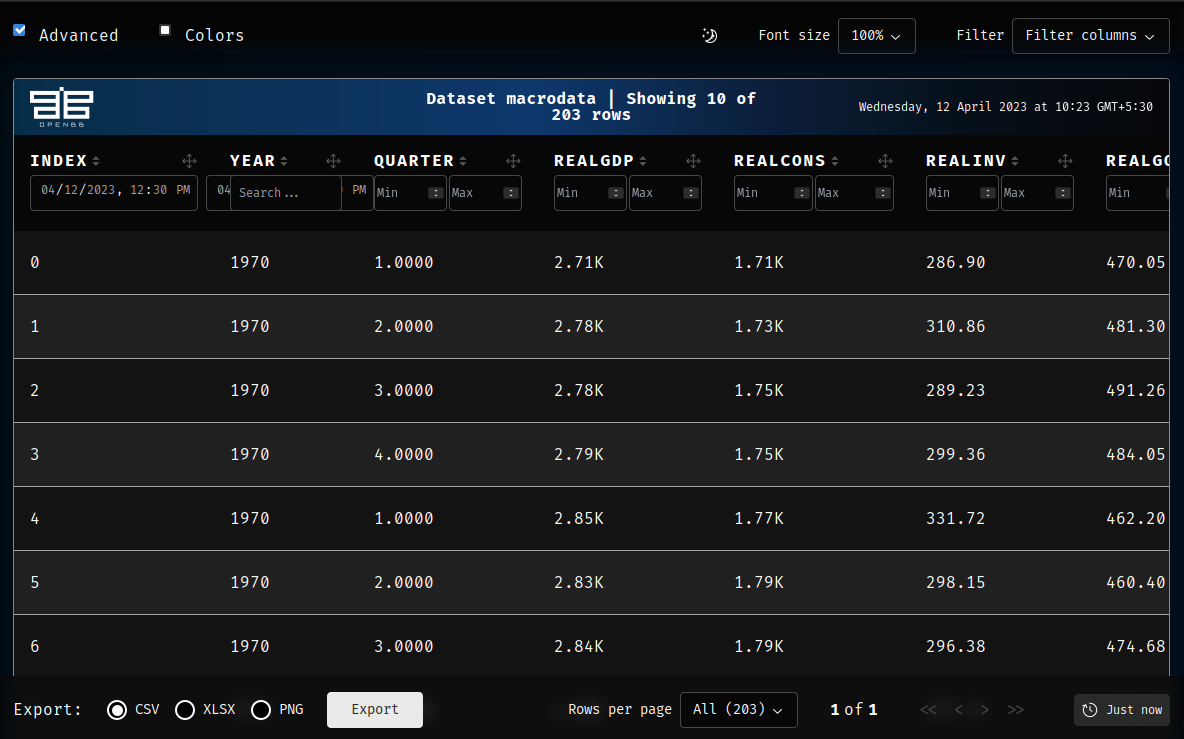The height and width of the screenshot is (739, 1184).
Task: Click the REALINV Min input field
Action: [x=962, y=193]
